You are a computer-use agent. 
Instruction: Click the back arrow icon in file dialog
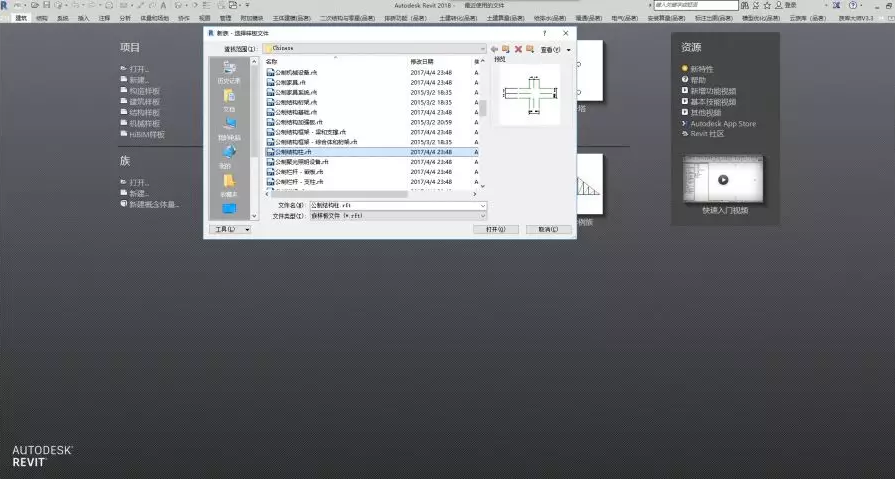tap(494, 49)
